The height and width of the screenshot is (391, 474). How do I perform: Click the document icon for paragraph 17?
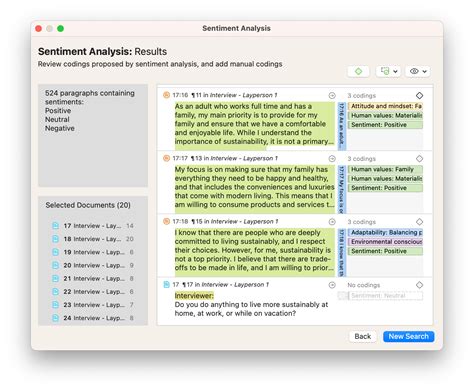166,284
